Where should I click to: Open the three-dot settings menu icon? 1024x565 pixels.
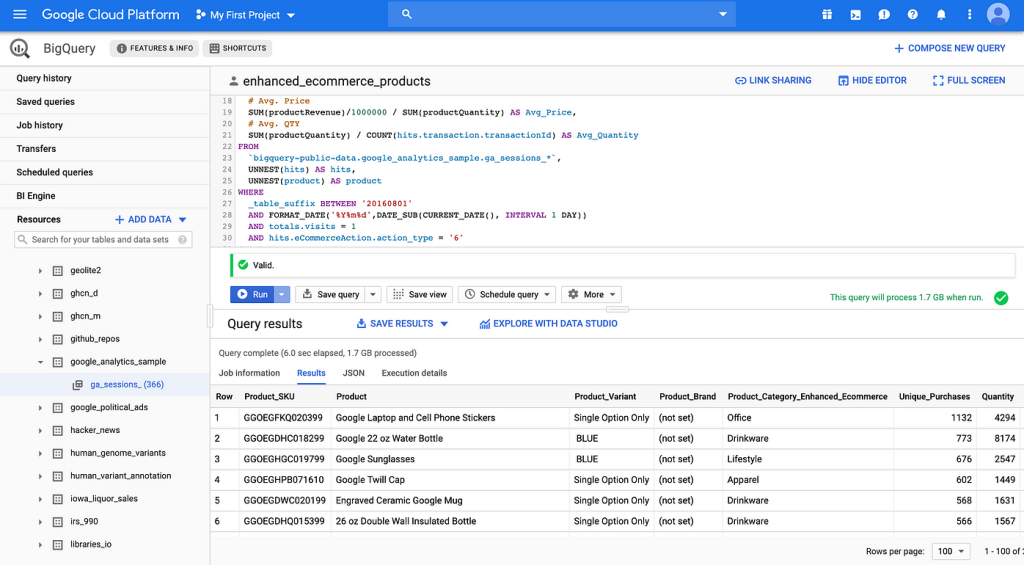coord(969,14)
